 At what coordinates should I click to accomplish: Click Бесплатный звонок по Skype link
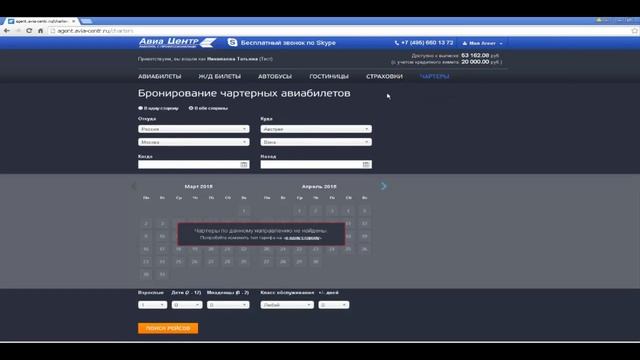[x=288, y=43]
